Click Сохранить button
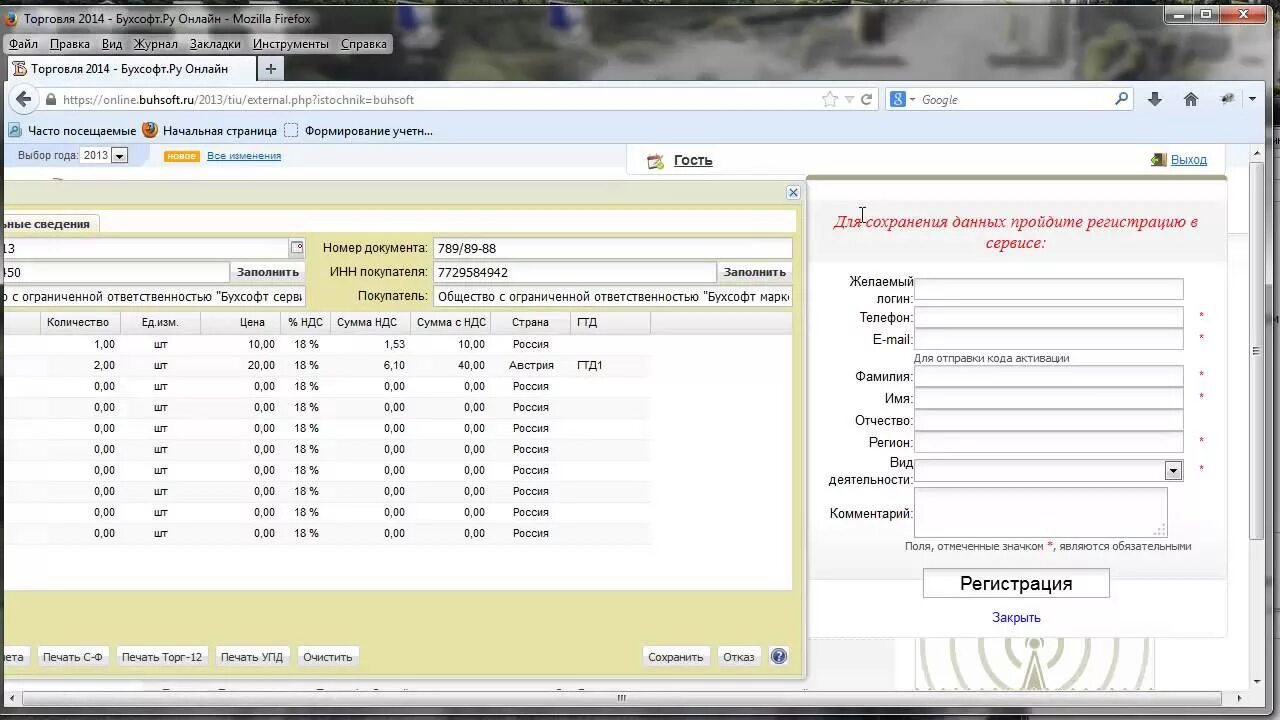Image resolution: width=1280 pixels, height=720 pixels. point(676,657)
